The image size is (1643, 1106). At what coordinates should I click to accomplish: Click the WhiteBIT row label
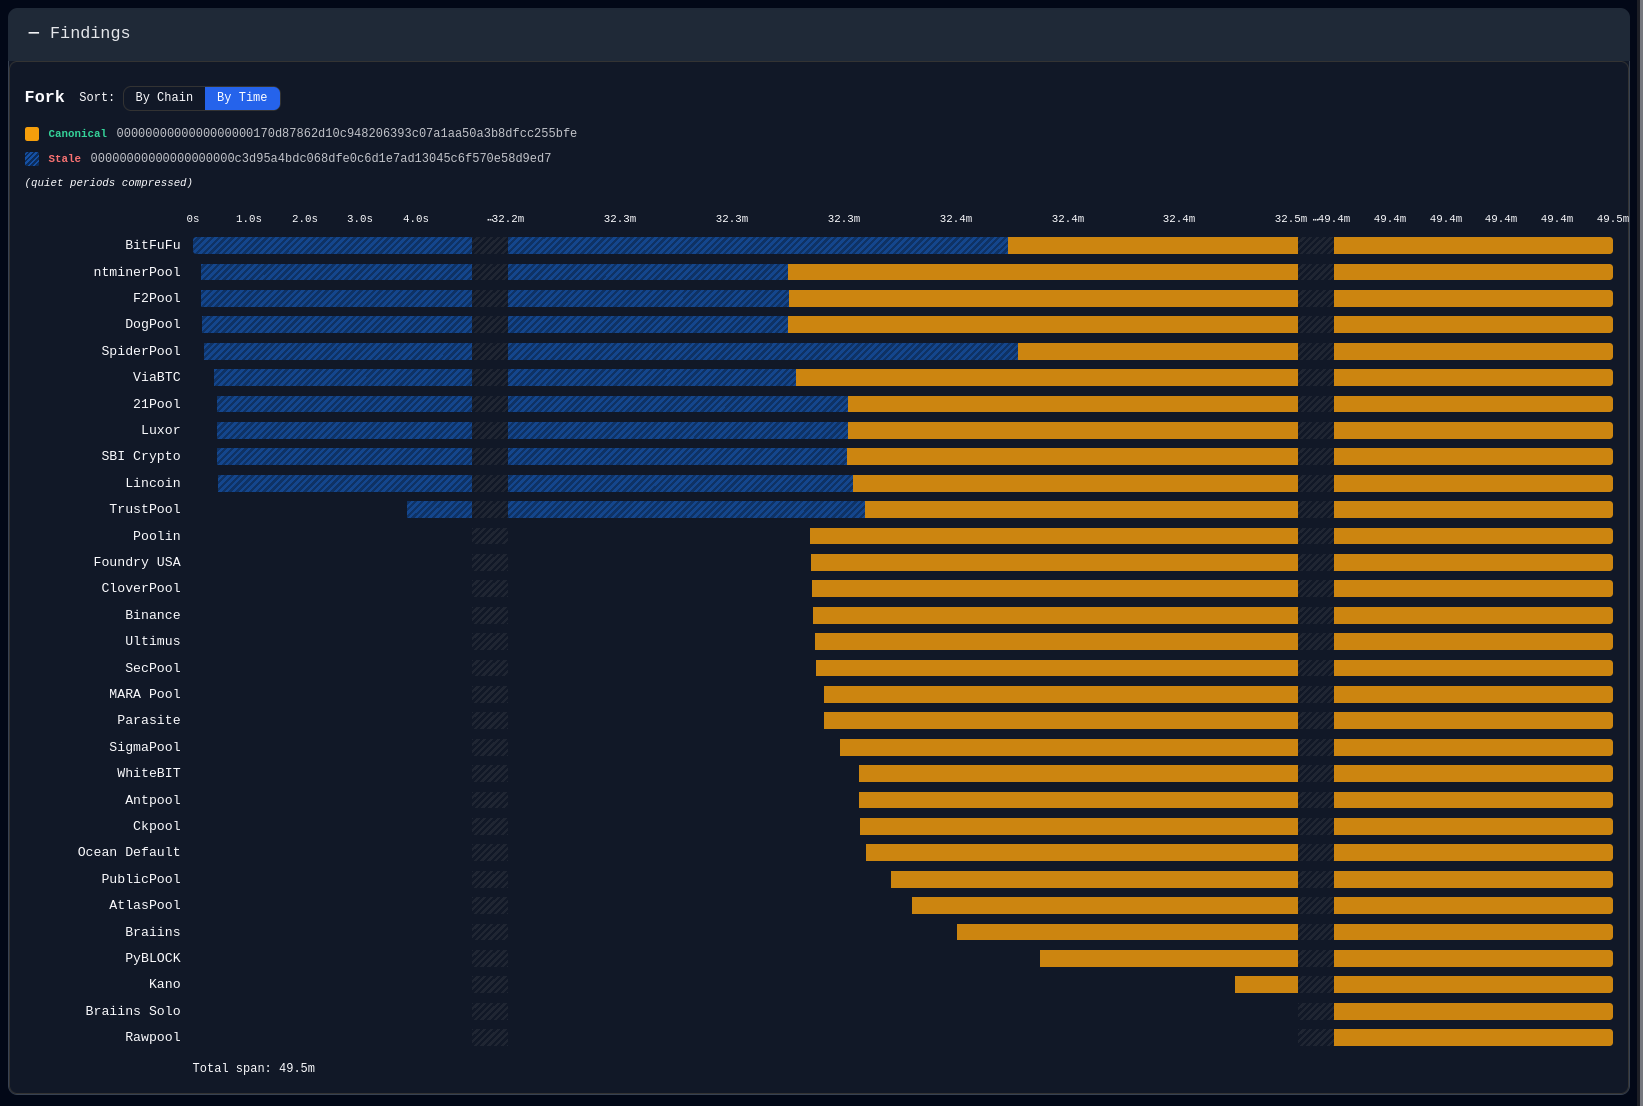(x=149, y=773)
